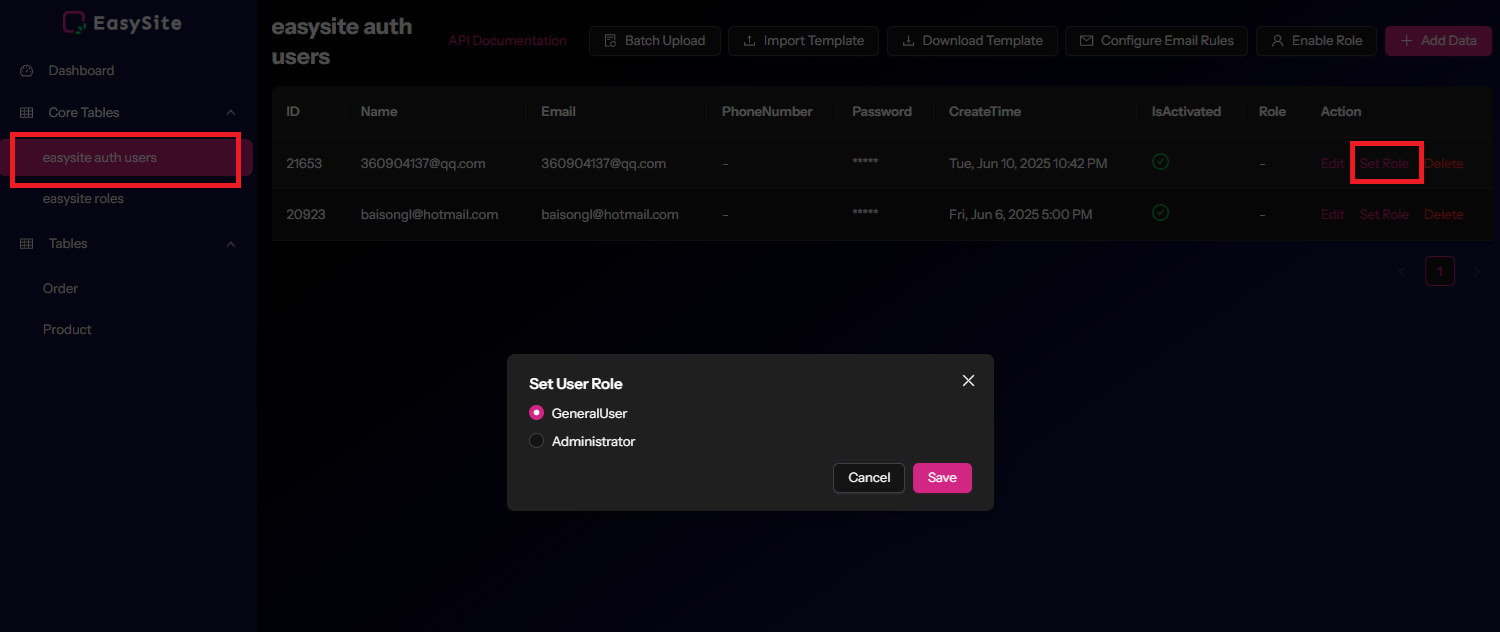Click the Dashboard gauge icon
1500x632 pixels.
click(x=27, y=71)
